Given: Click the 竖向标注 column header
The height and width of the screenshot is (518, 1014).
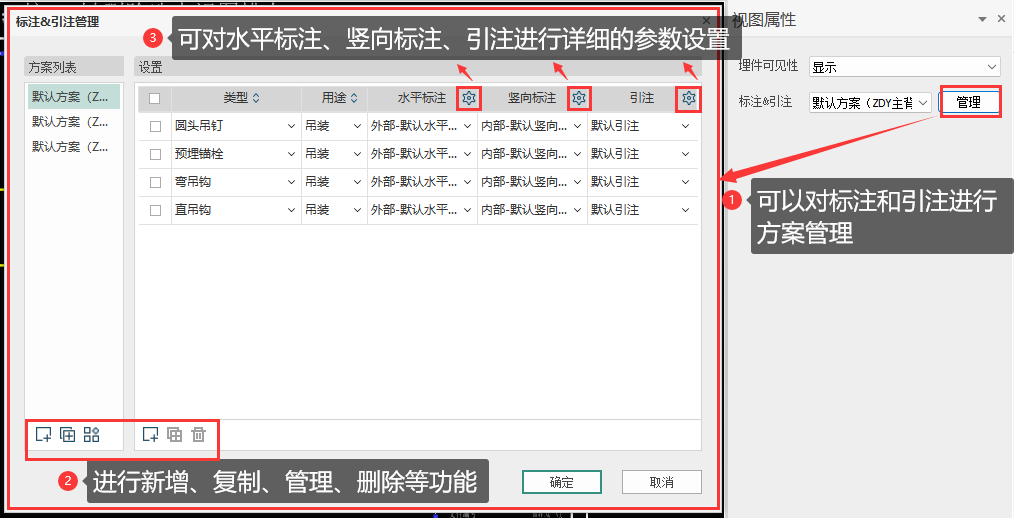Looking at the screenshot, I should 532,98.
